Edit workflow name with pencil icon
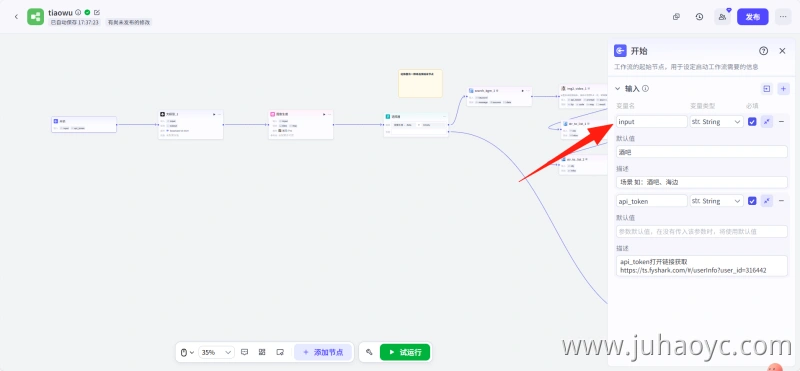The height and width of the screenshot is (371, 800). coord(97,12)
